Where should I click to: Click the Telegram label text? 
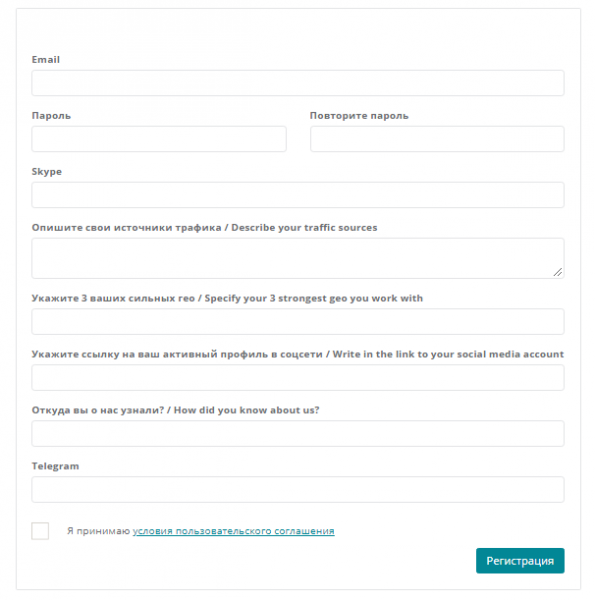(55, 466)
